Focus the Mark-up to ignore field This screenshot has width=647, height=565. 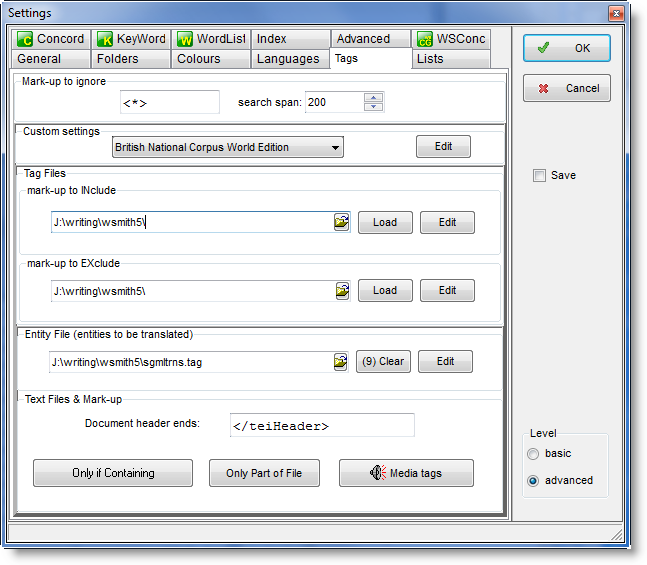(170, 102)
